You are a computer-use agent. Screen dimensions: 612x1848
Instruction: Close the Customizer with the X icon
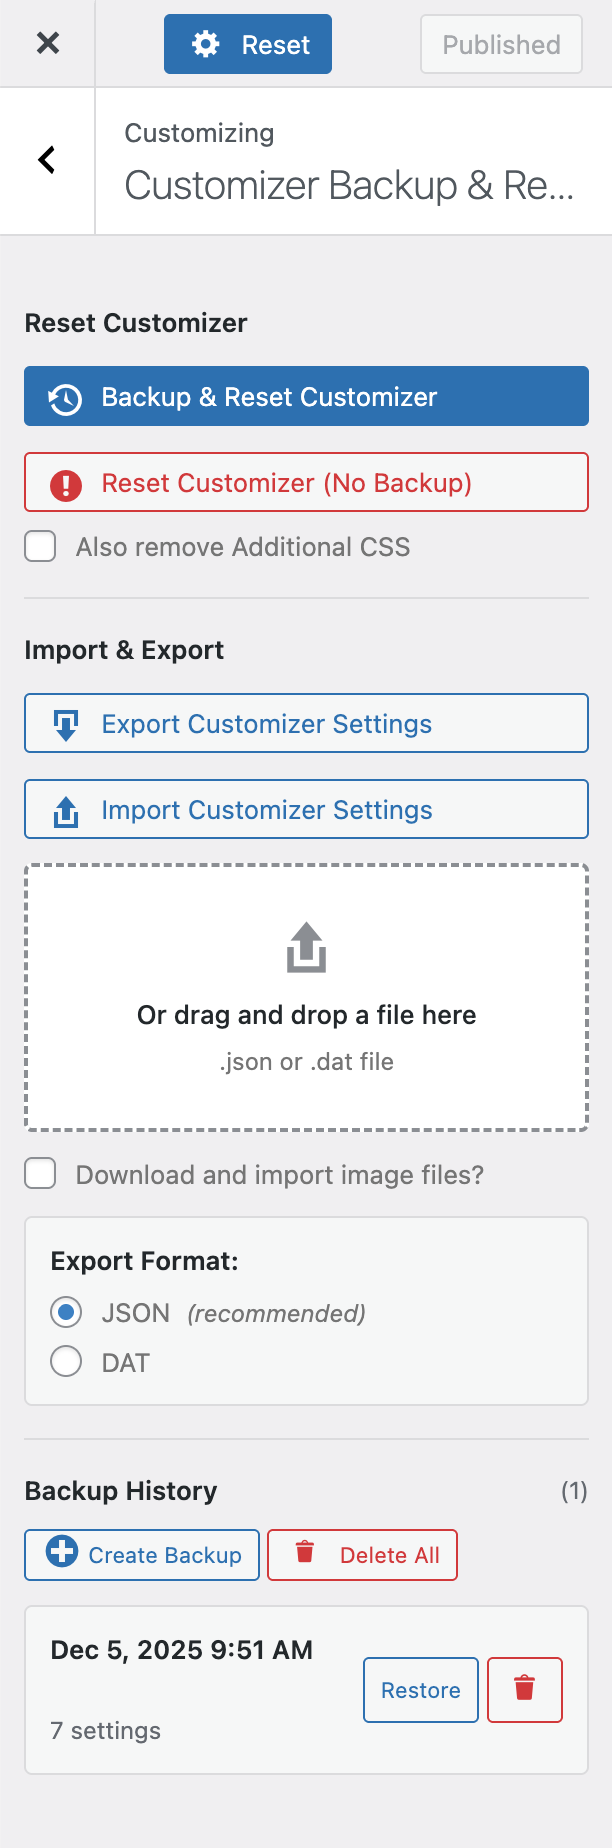[48, 43]
